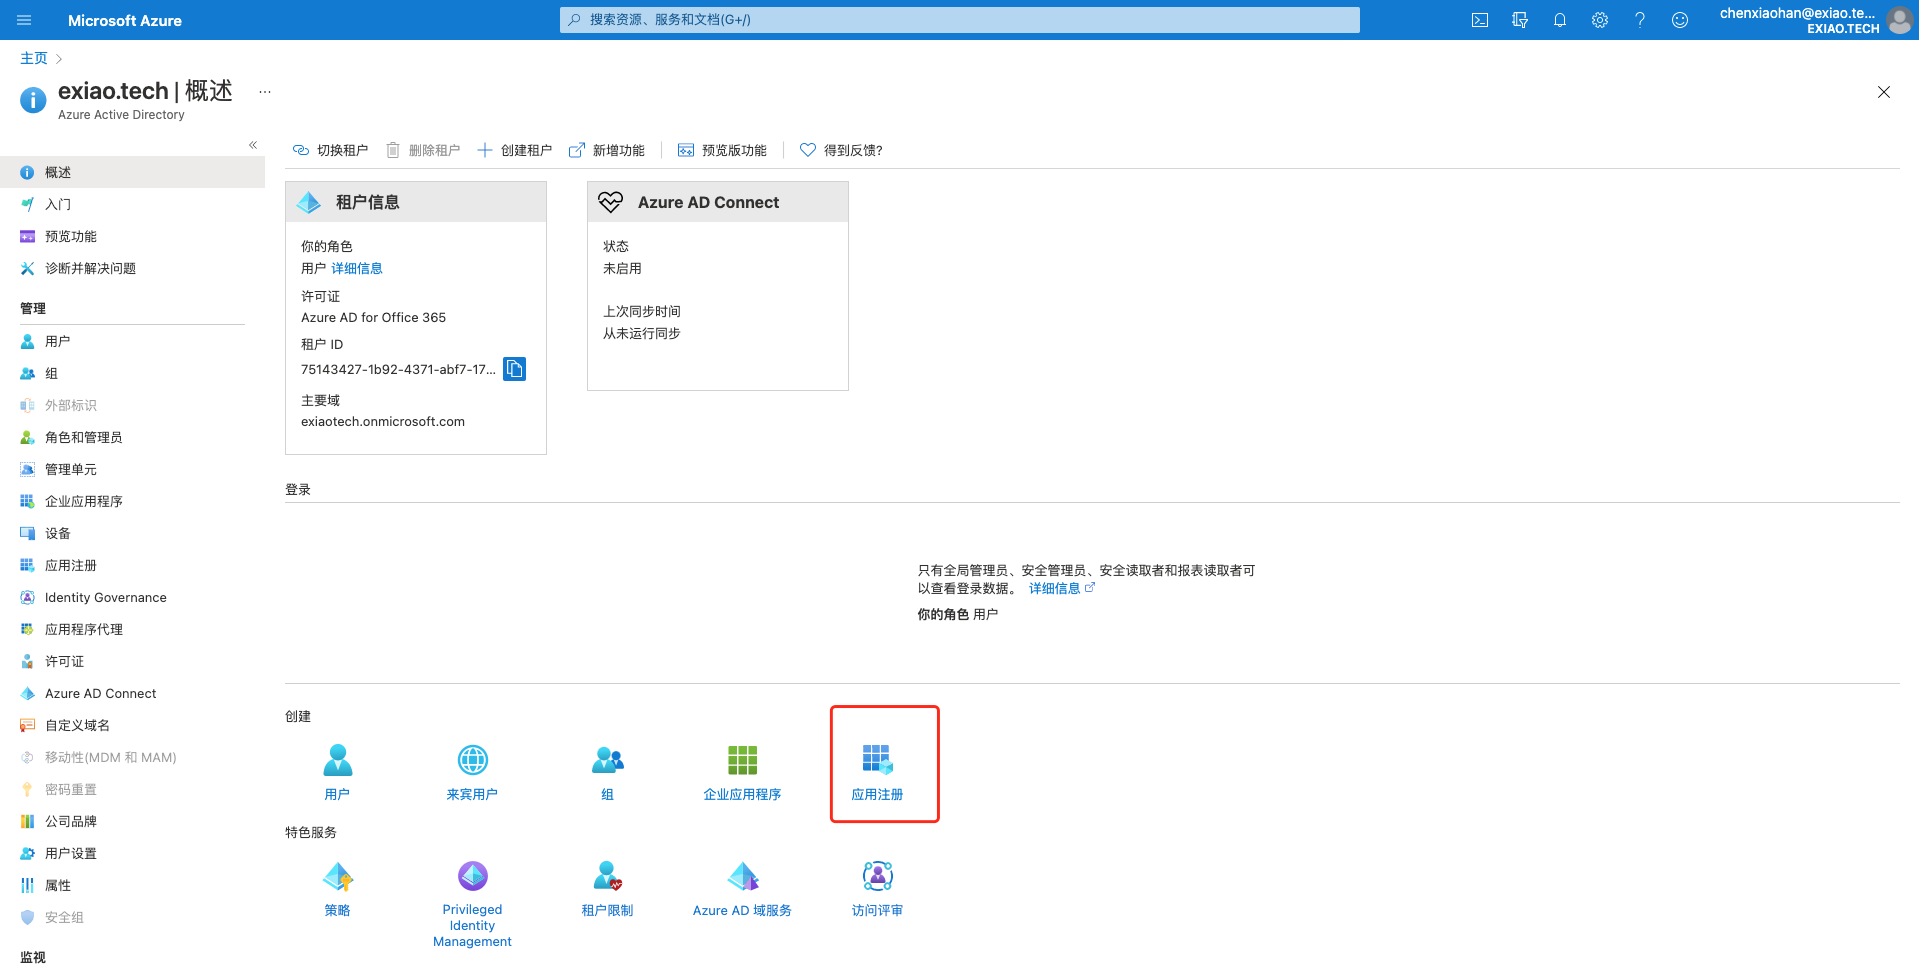The image size is (1919, 969).
Task: Open 新增功能 from the command bar
Action: pyautogui.click(x=607, y=150)
